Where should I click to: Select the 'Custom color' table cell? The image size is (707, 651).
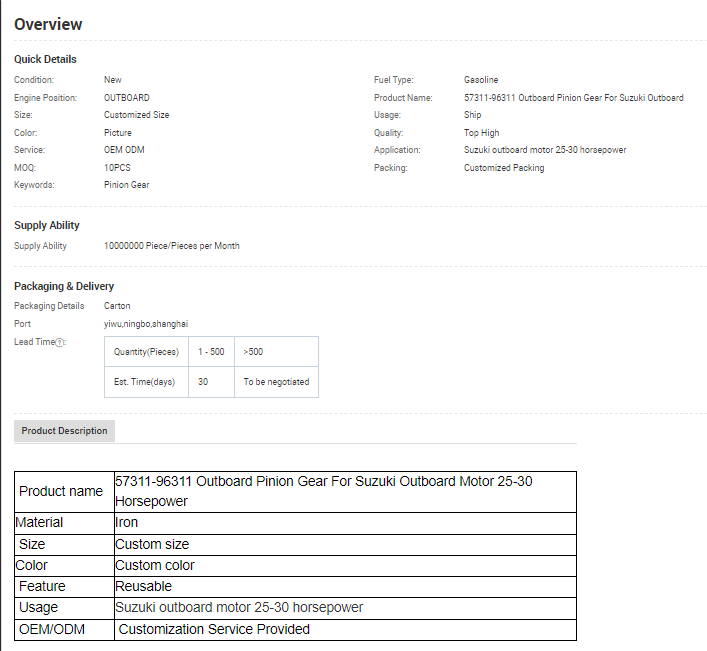[155, 565]
